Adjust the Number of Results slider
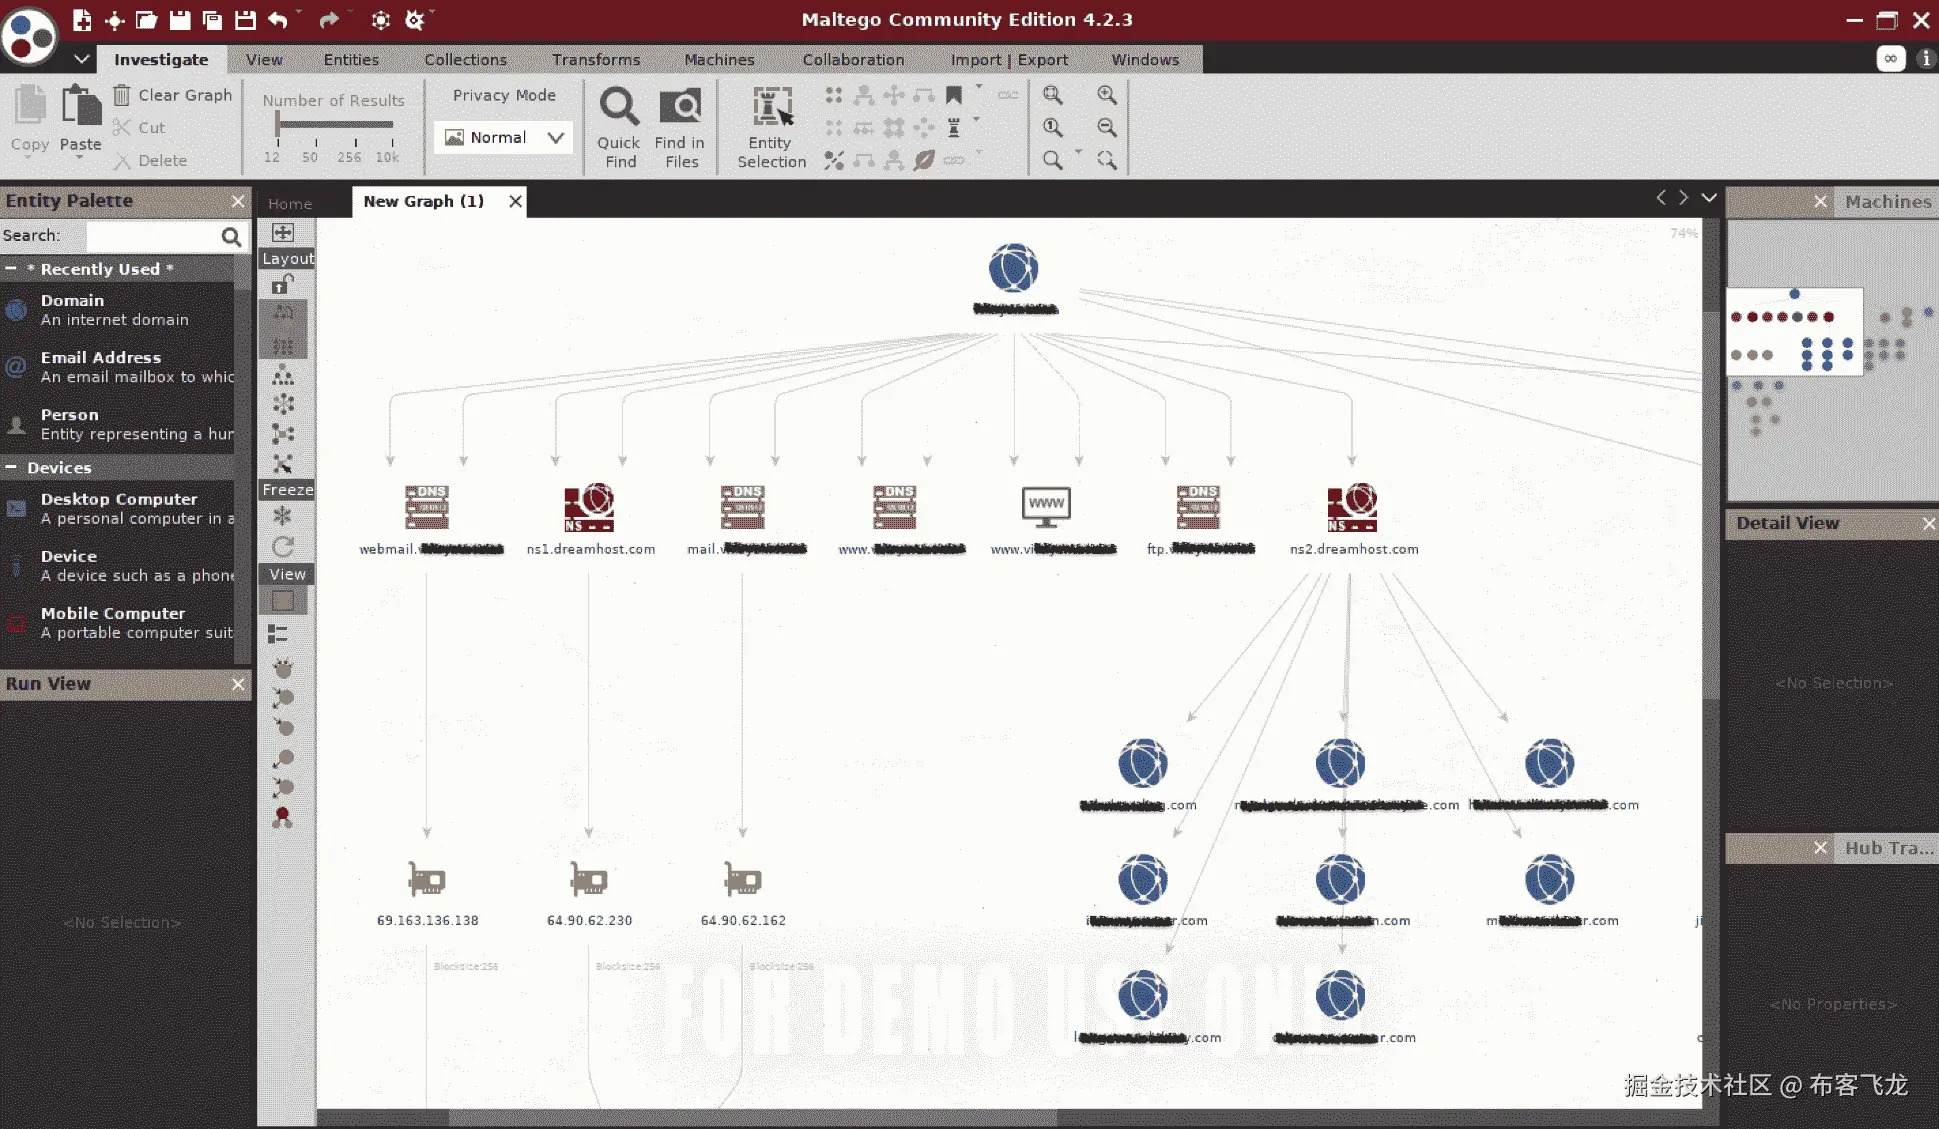 click(279, 124)
